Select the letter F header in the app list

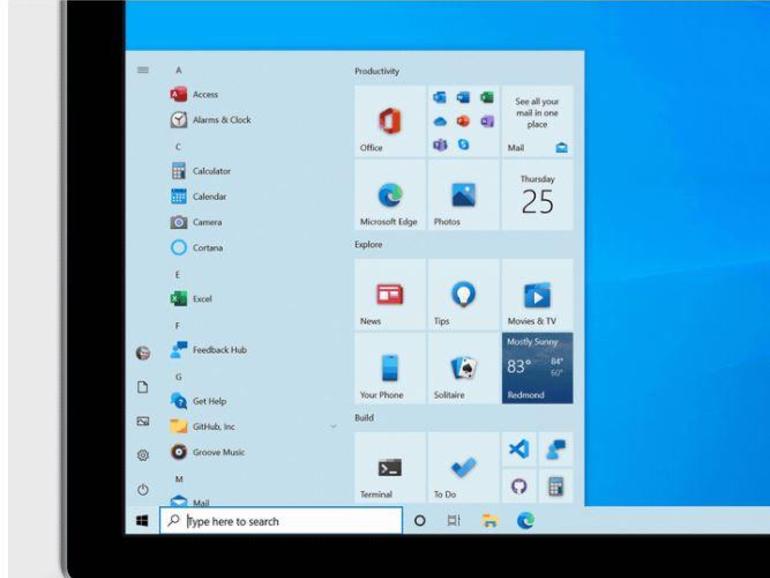click(178, 326)
